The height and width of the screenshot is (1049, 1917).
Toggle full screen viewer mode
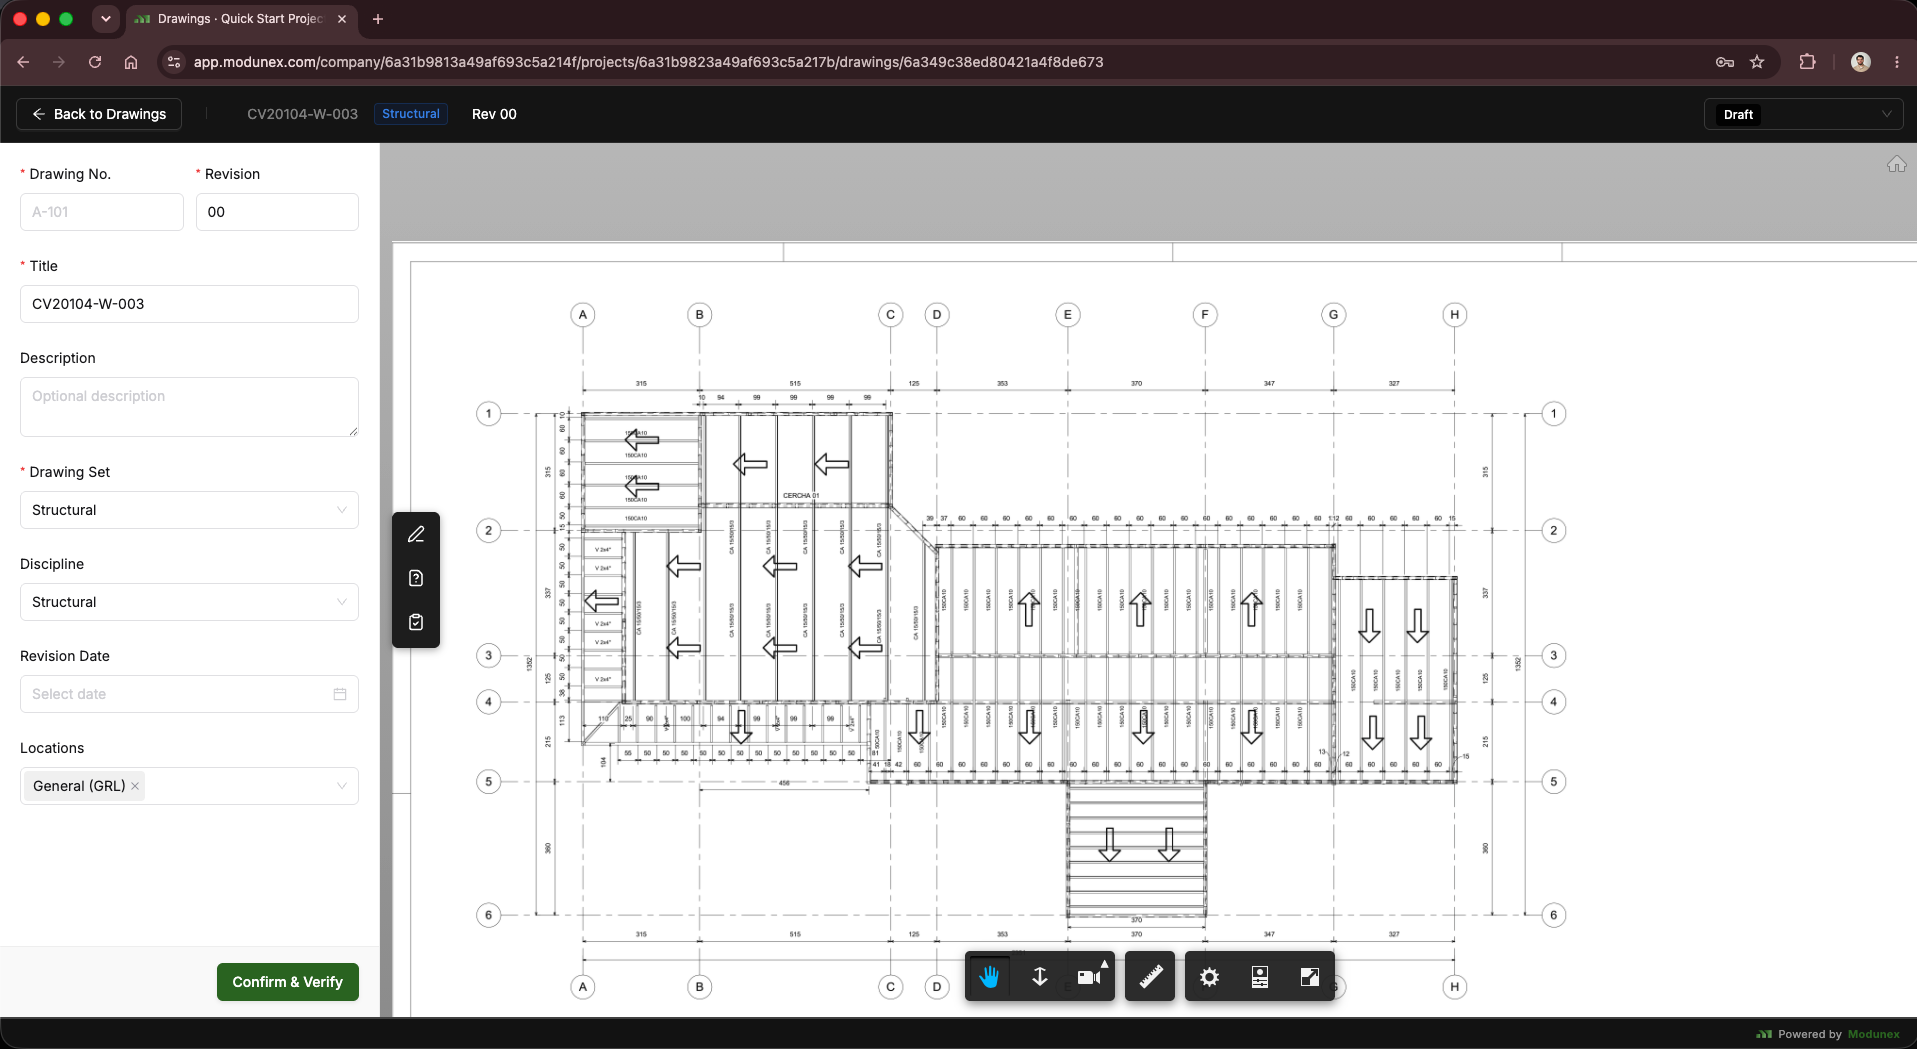pyautogui.click(x=1309, y=977)
